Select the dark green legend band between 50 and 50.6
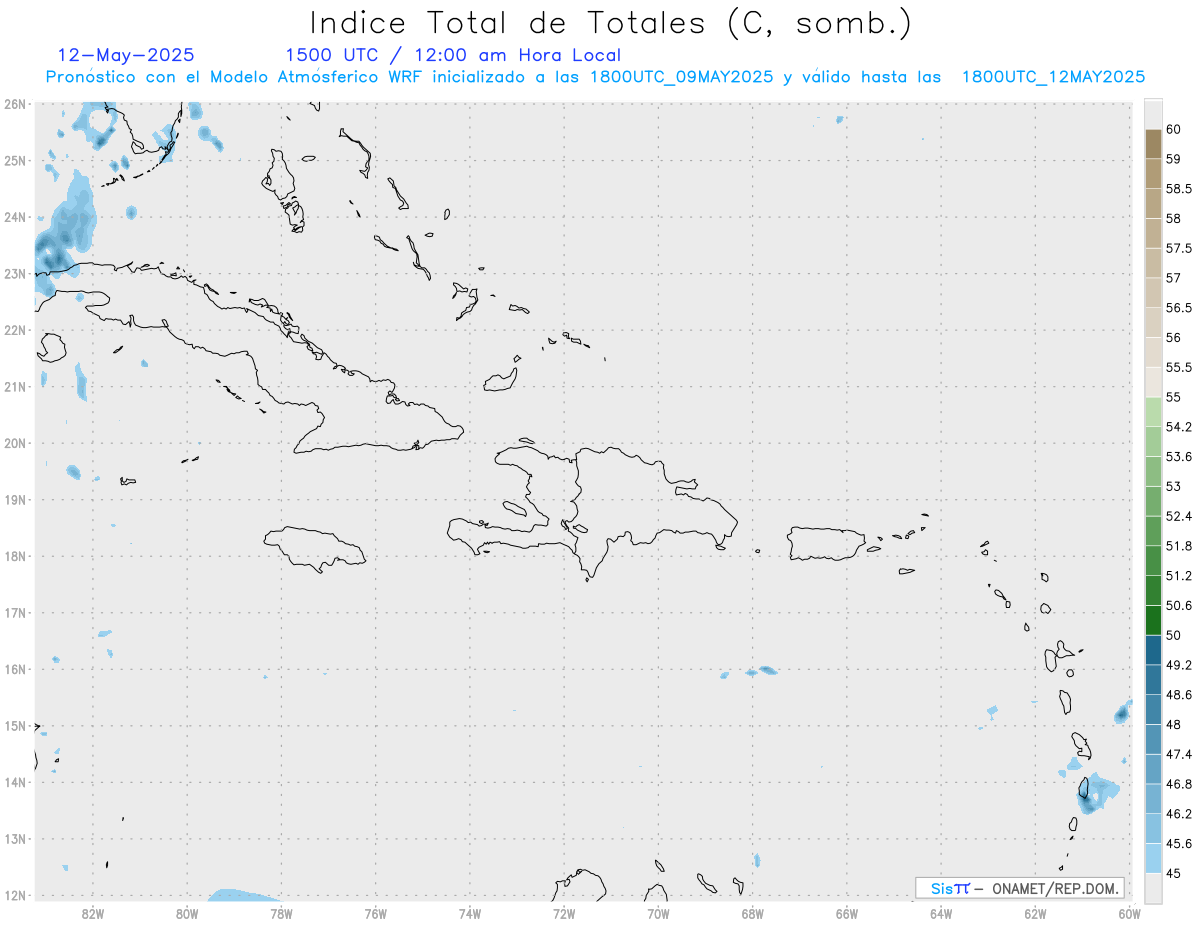Viewport: 1200px width, 927px height. point(1153,620)
